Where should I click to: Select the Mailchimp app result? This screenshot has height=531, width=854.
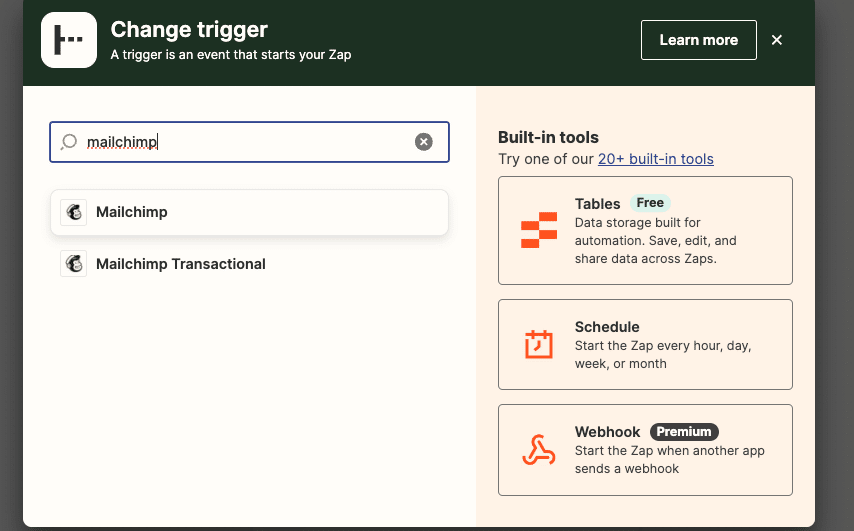249,212
